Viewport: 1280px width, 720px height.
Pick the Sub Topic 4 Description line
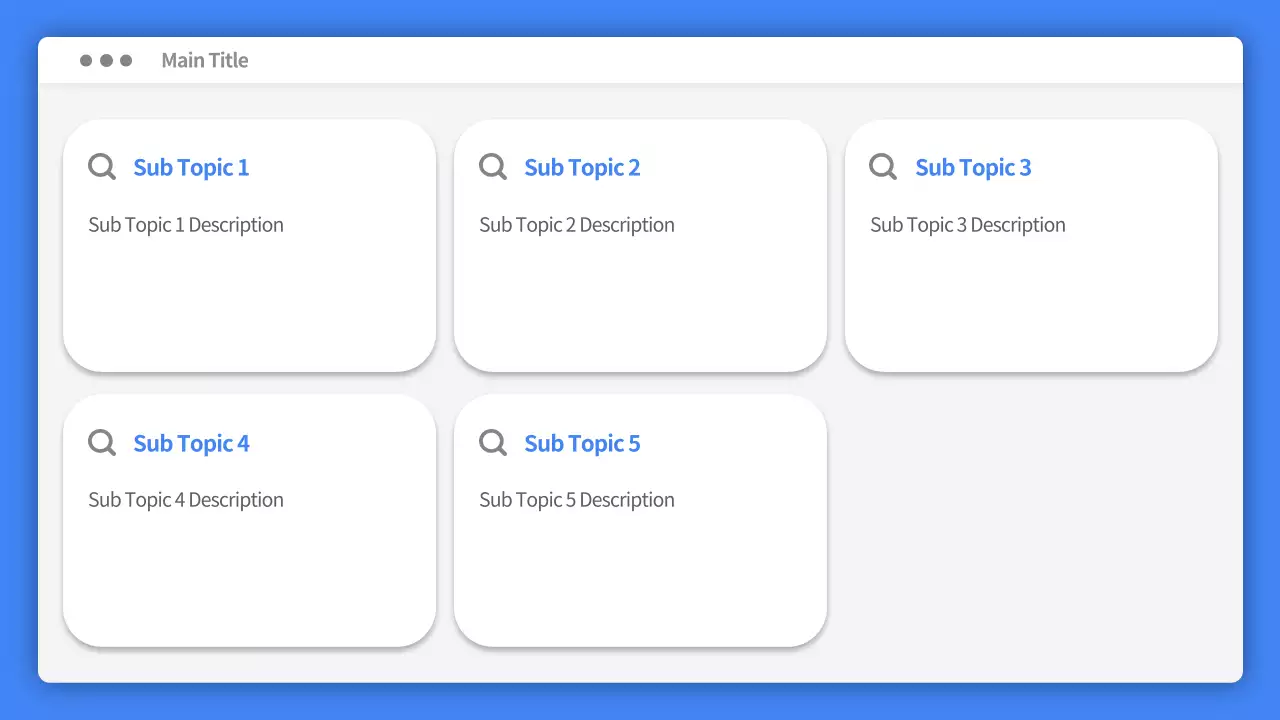[186, 500]
